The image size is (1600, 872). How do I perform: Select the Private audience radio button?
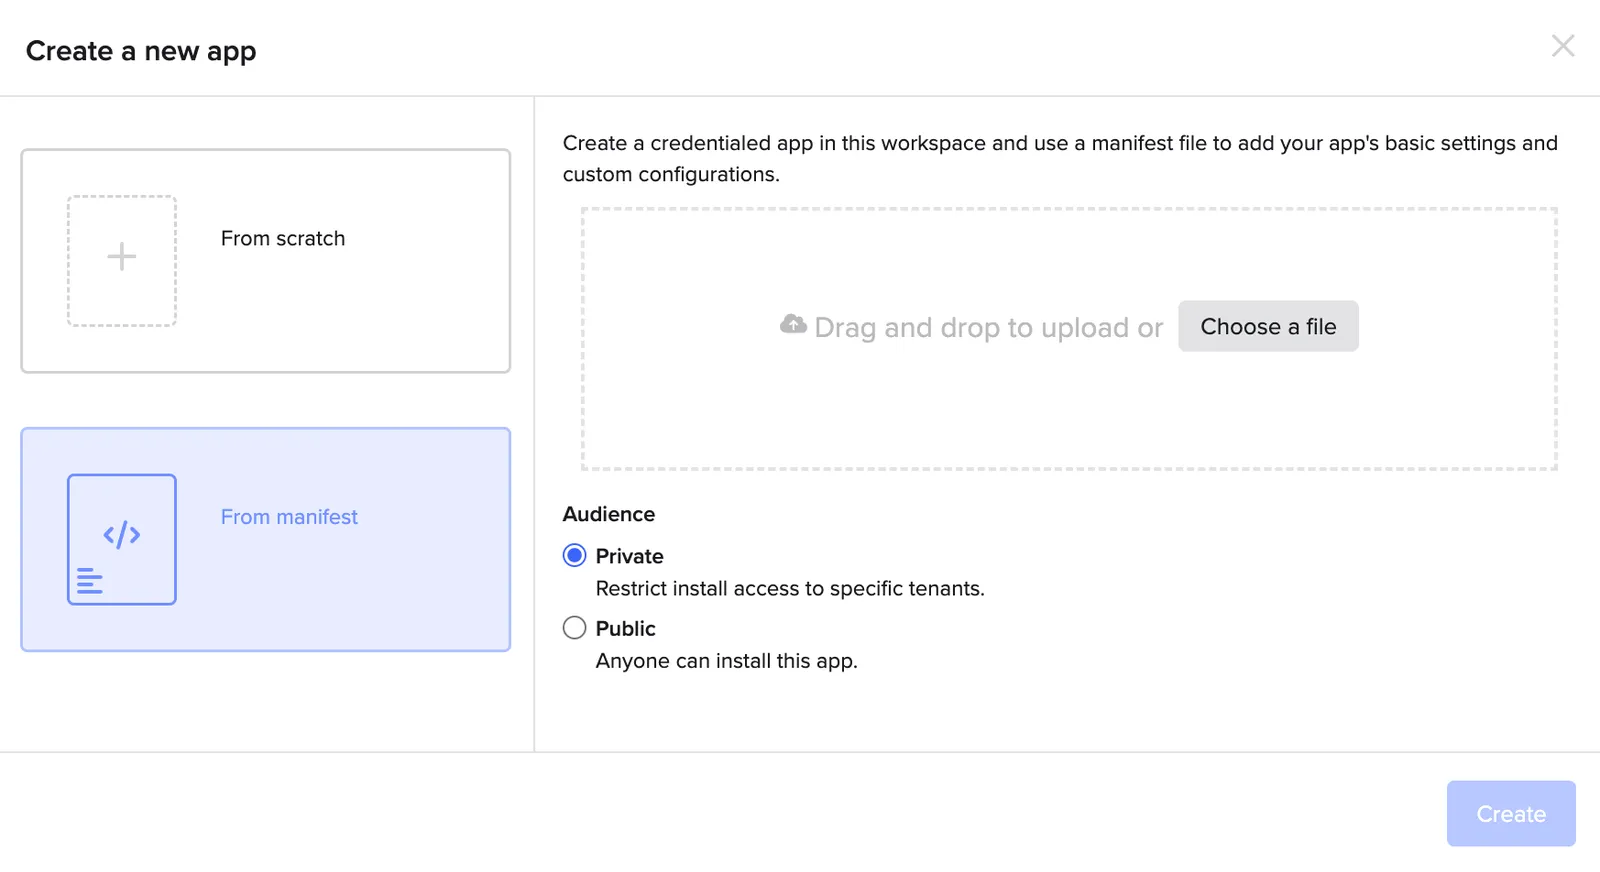574,555
